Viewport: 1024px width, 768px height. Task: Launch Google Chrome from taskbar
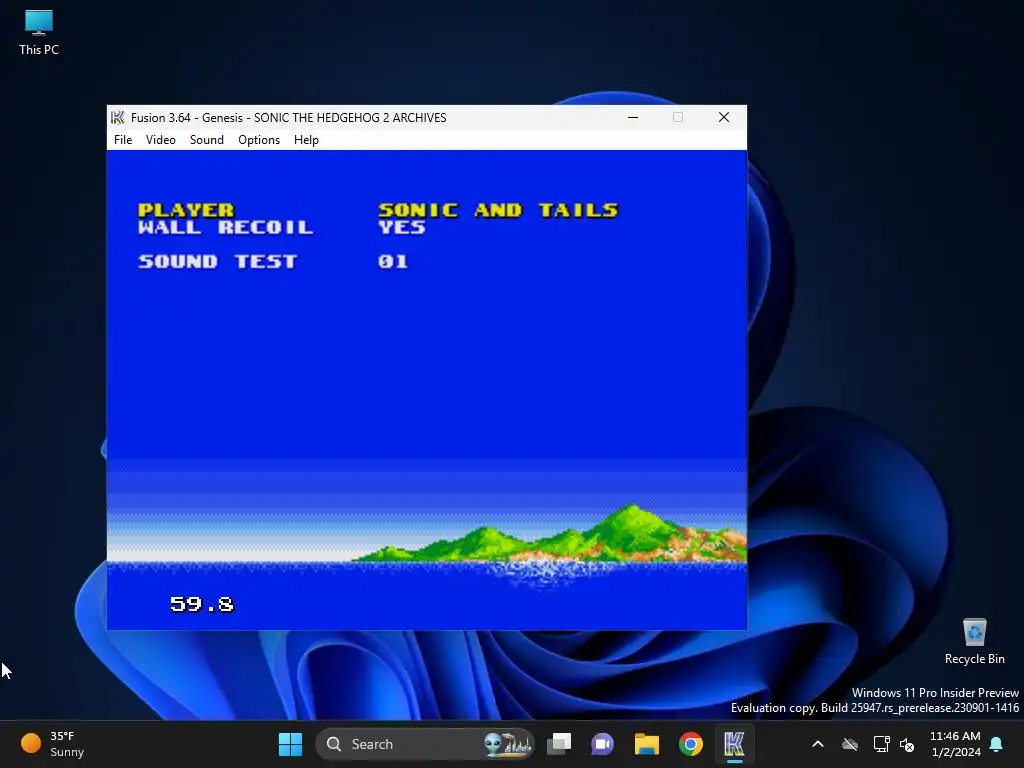(x=690, y=744)
